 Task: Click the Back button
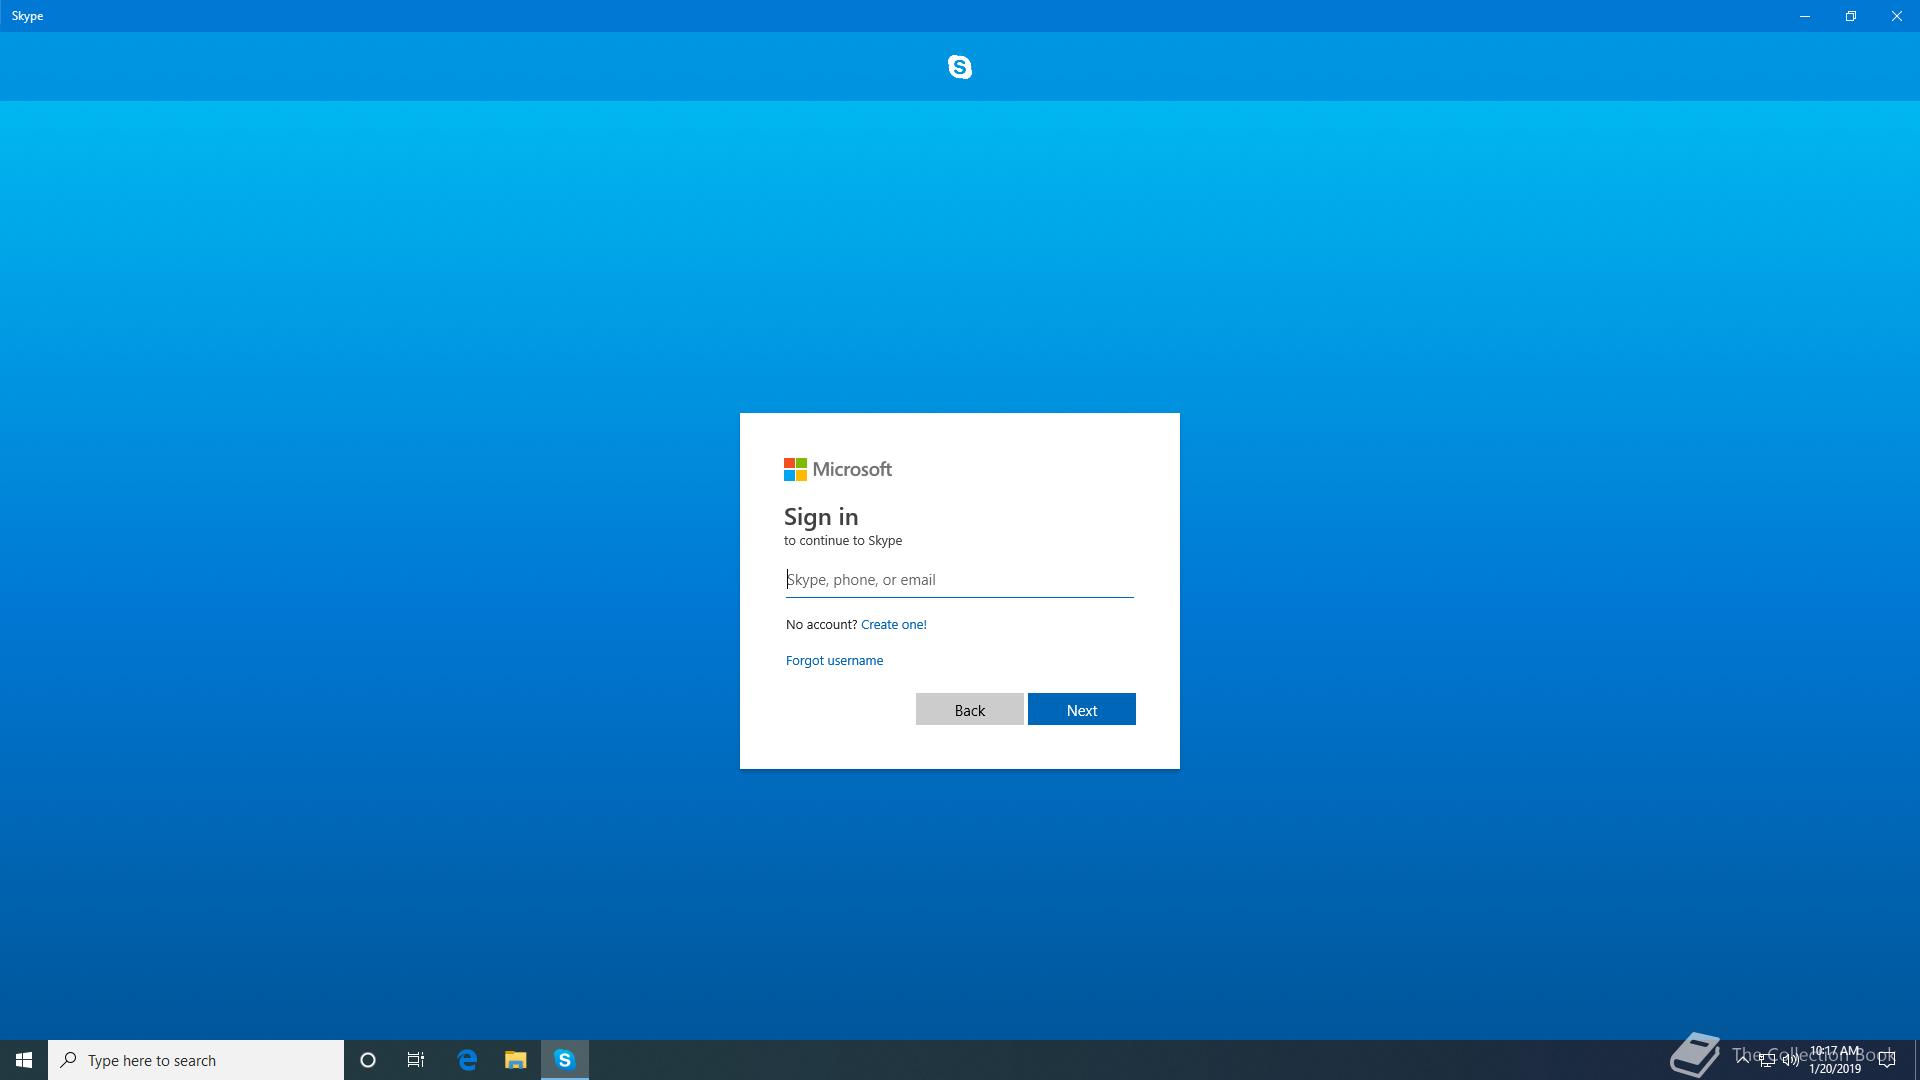tap(969, 710)
